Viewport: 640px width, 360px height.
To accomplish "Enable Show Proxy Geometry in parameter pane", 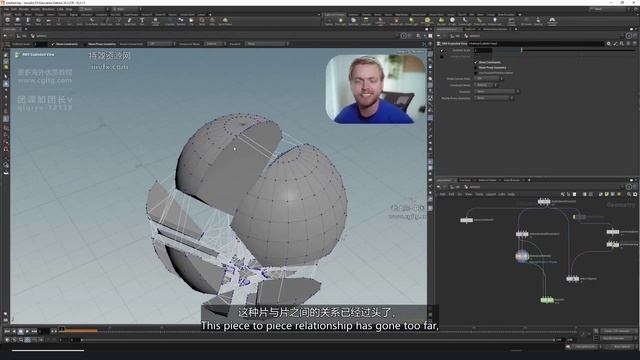I will point(476,67).
